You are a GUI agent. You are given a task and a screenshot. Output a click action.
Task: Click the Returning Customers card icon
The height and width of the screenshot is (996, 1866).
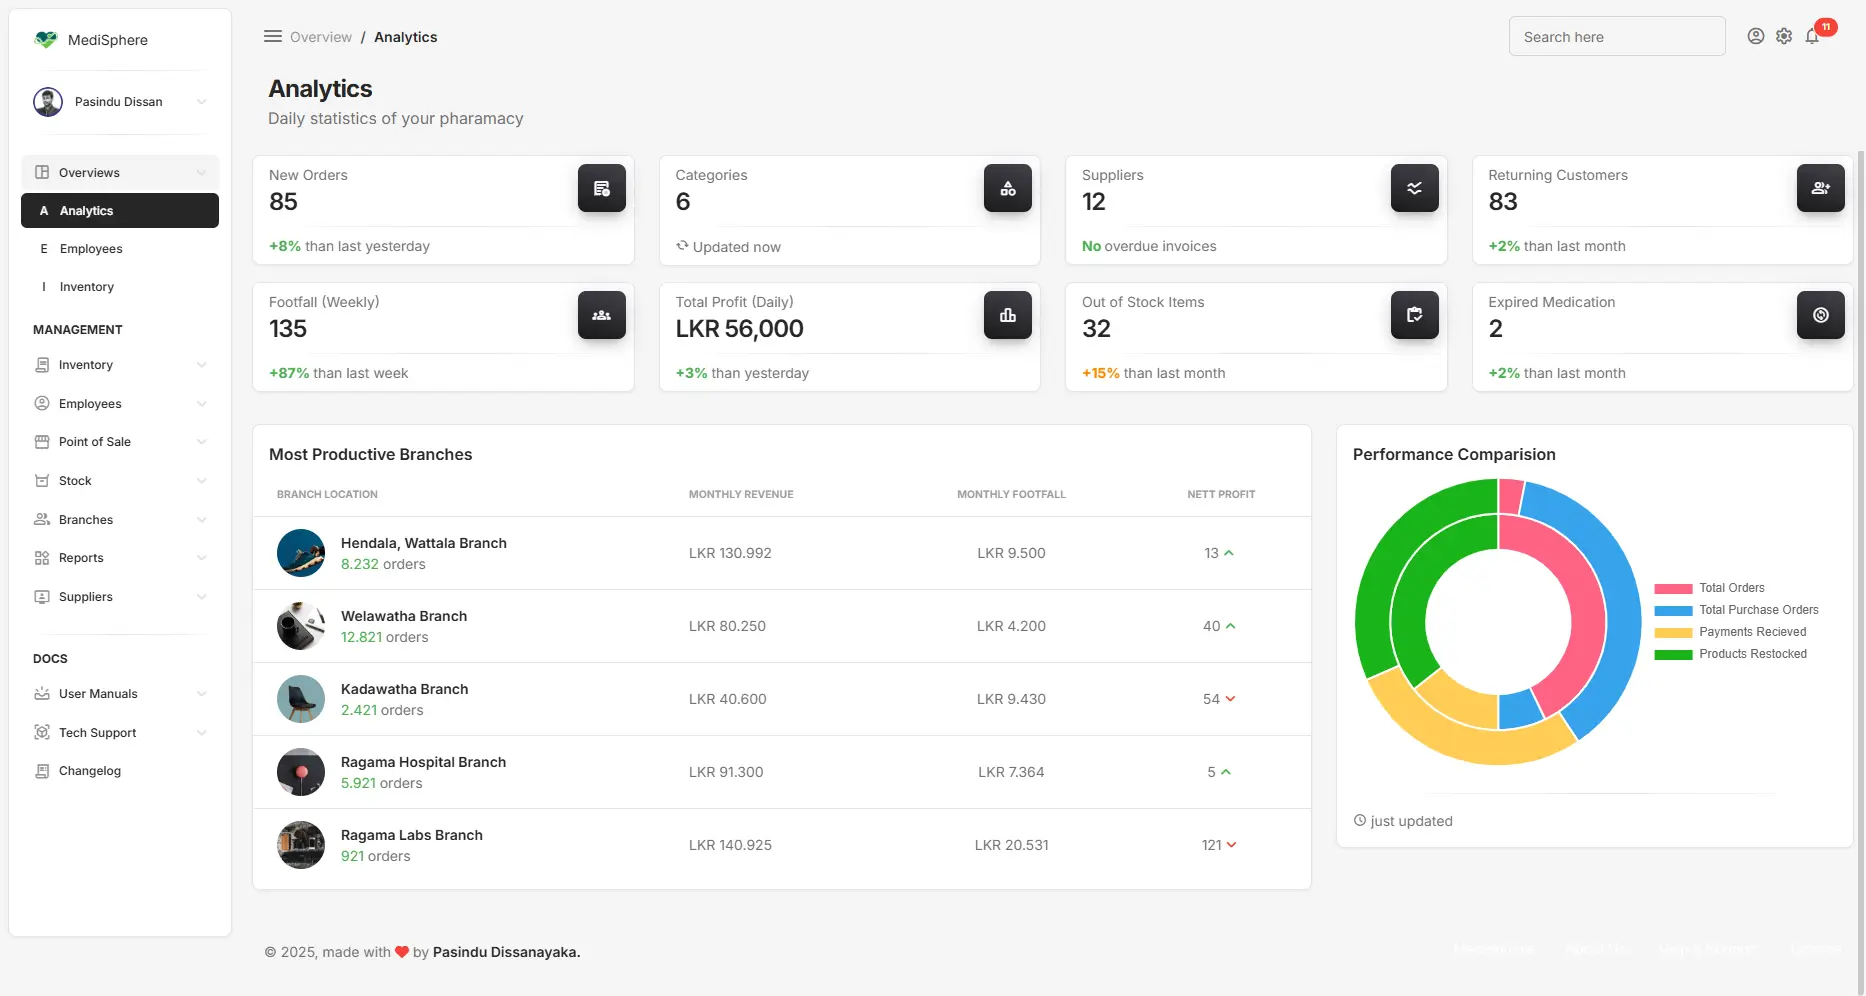click(1820, 188)
